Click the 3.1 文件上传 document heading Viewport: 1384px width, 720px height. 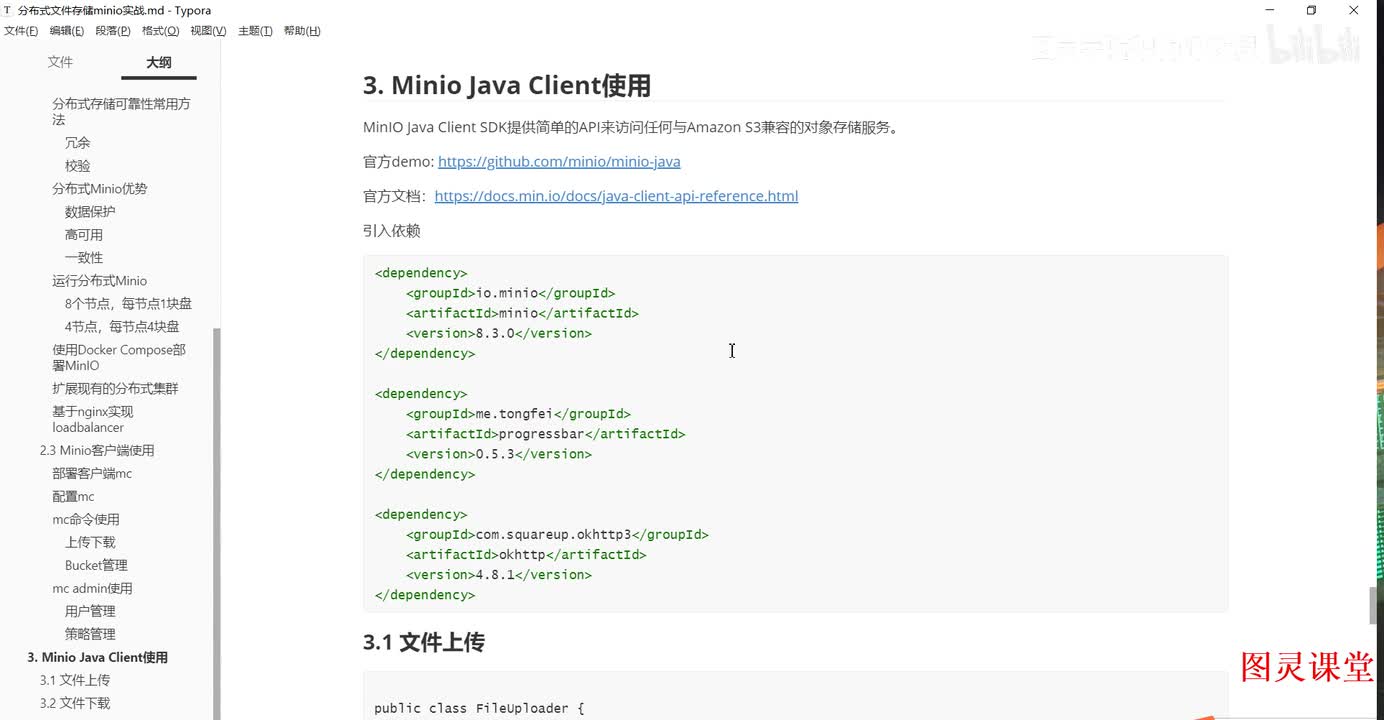click(x=424, y=643)
